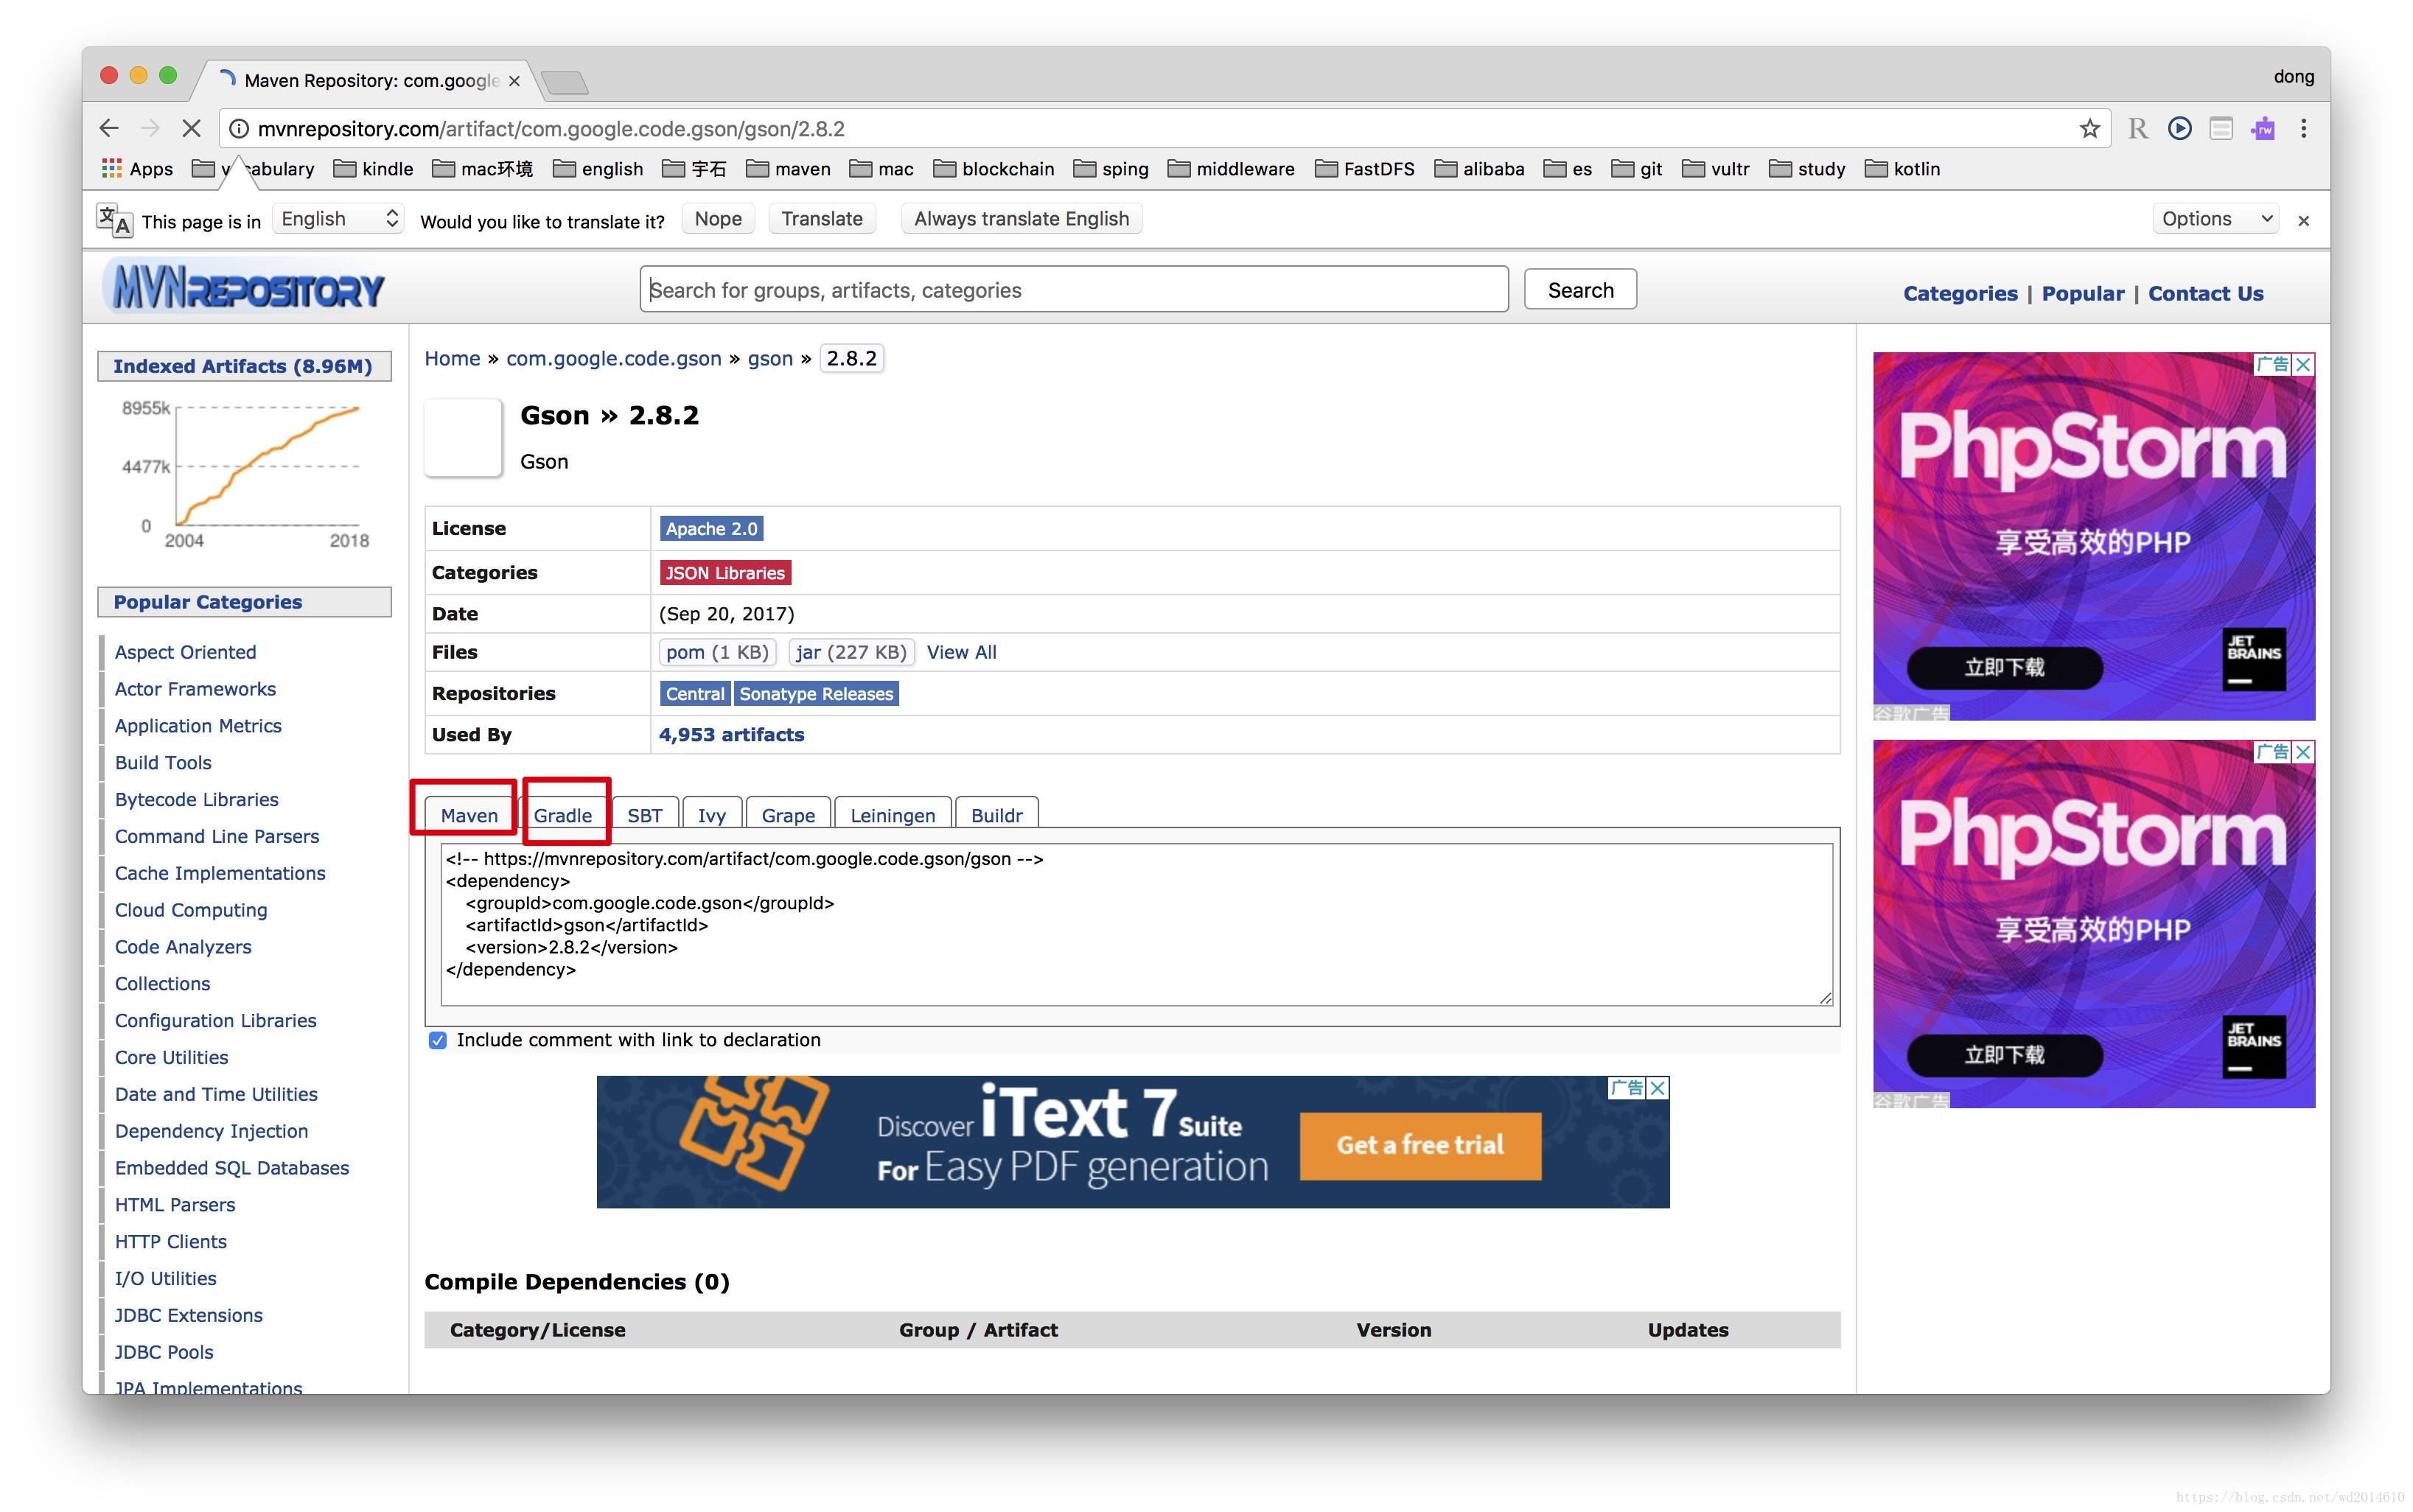This screenshot has height=1512, width=2413.
Task: Click the browser forward arrow
Action: point(150,128)
